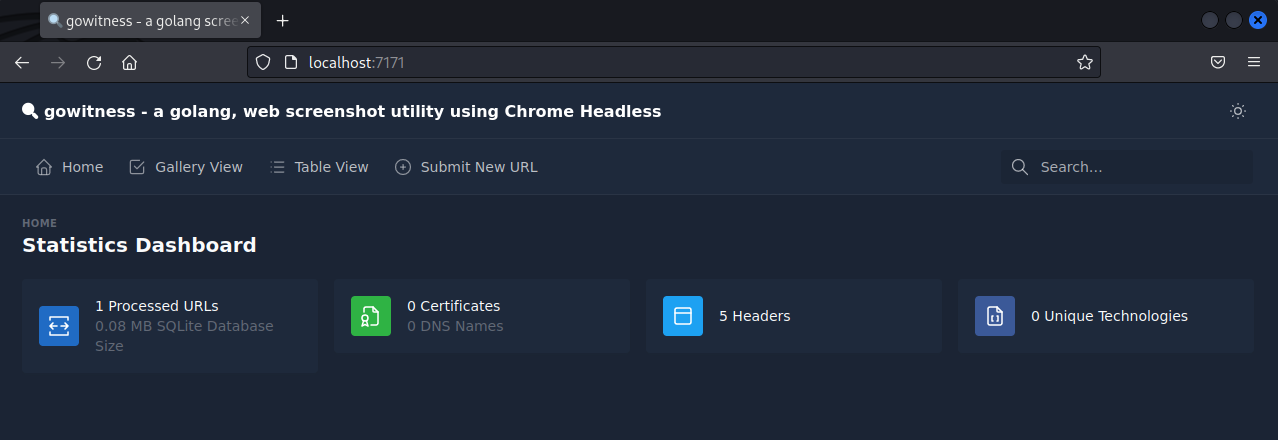Viewport: 1278px width, 440px height.
Task: Open the Home navigation item
Action: tap(69, 167)
